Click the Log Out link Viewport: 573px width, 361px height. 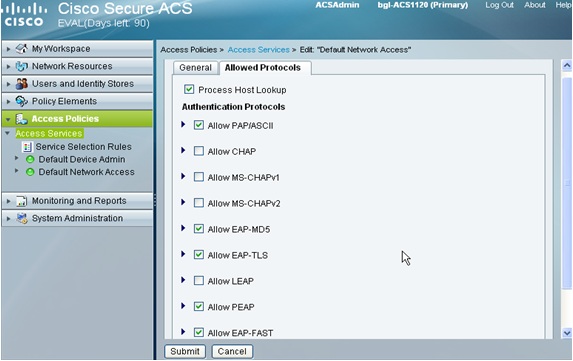pyautogui.click(x=499, y=5)
